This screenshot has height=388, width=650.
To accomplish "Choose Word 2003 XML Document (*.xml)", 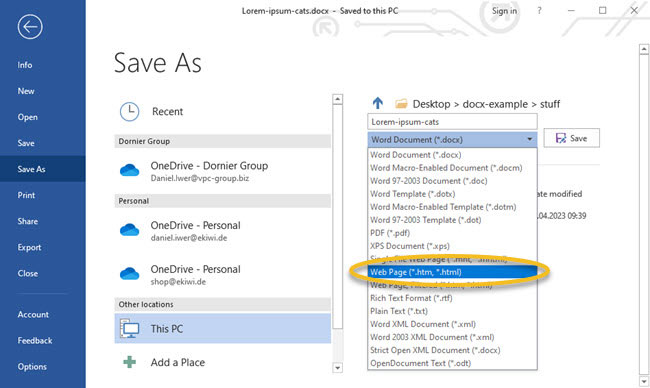I will [x=452, y=337].
